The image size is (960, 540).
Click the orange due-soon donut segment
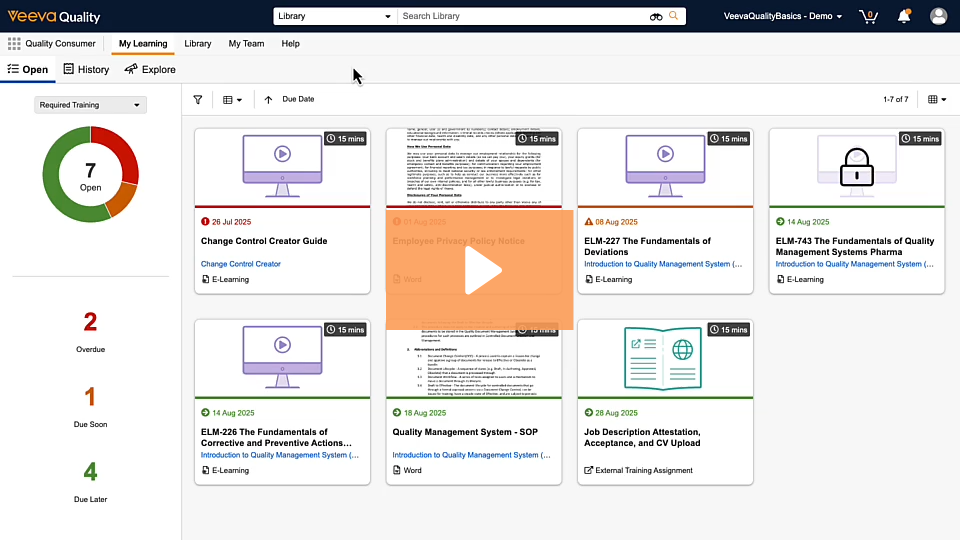[123, 198]
